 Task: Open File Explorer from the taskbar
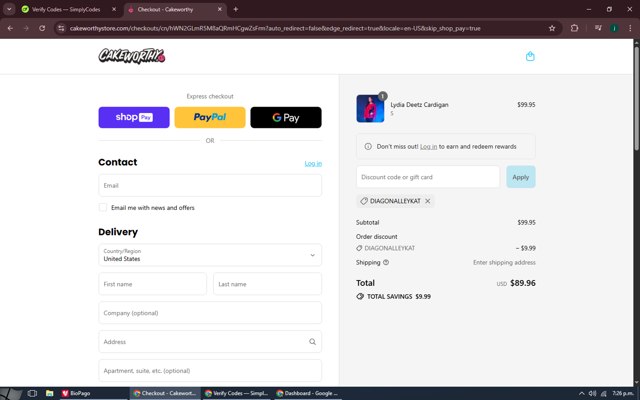[49, 393]
